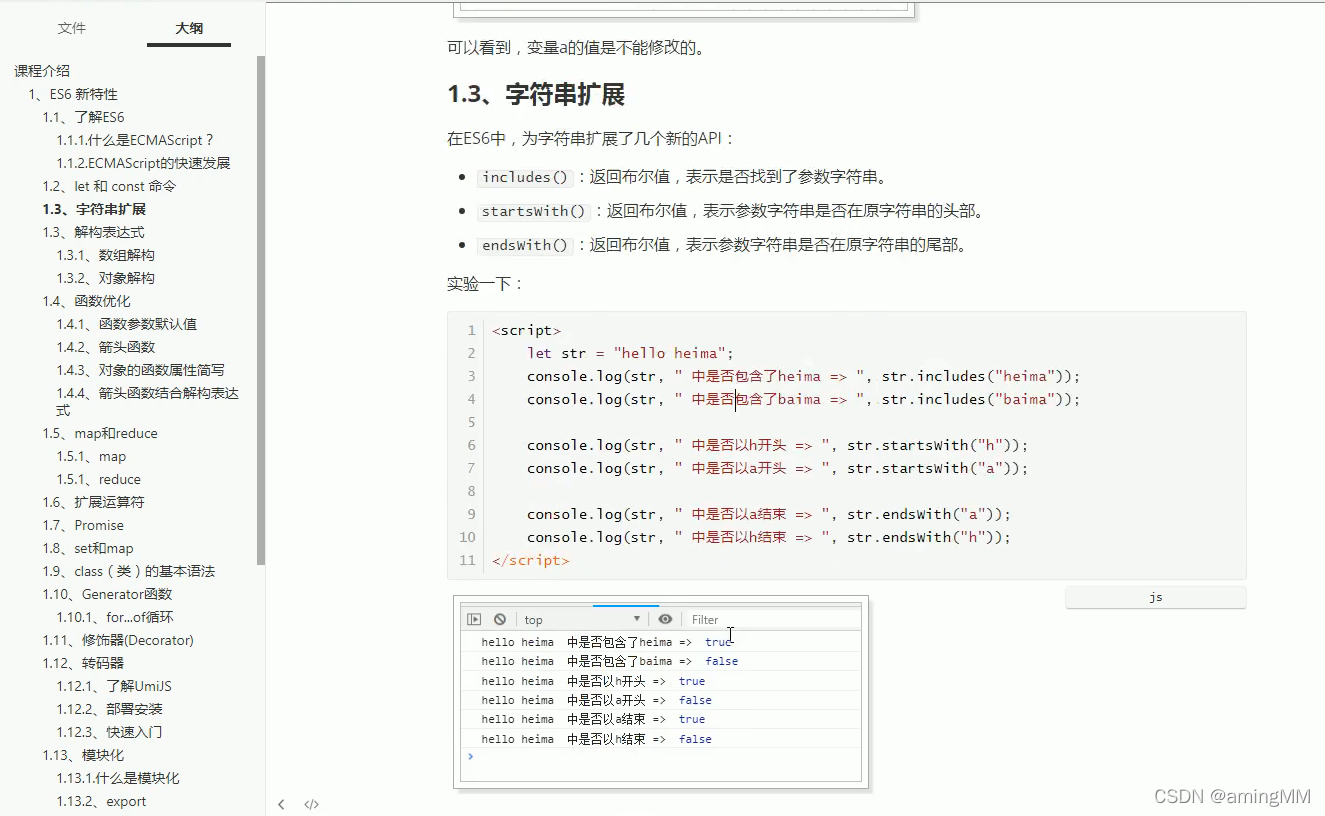Viewport: 1325px width, 816px height.
Task: Jump to 1.4、函数优化
Action: [x=87, y=301]
